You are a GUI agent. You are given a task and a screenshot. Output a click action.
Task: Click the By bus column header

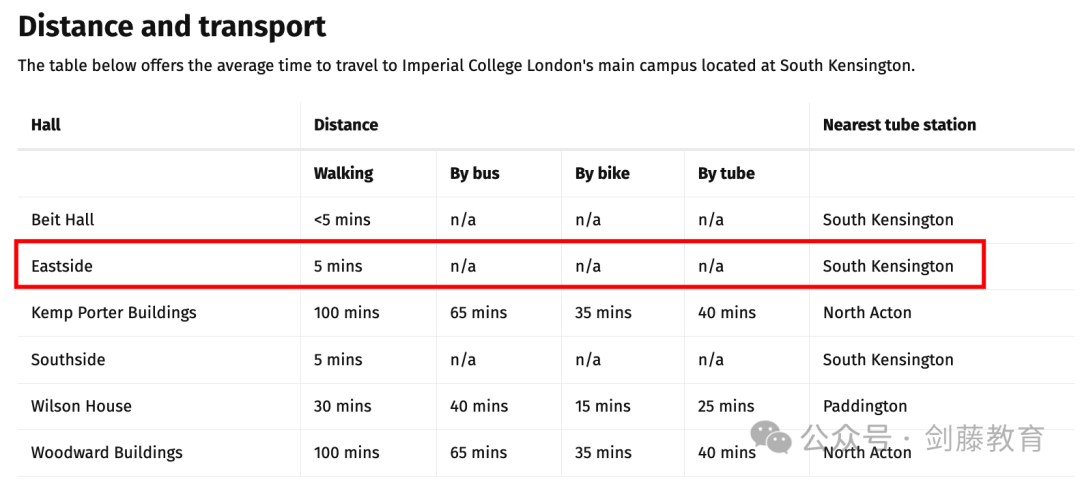coord(475,174)
